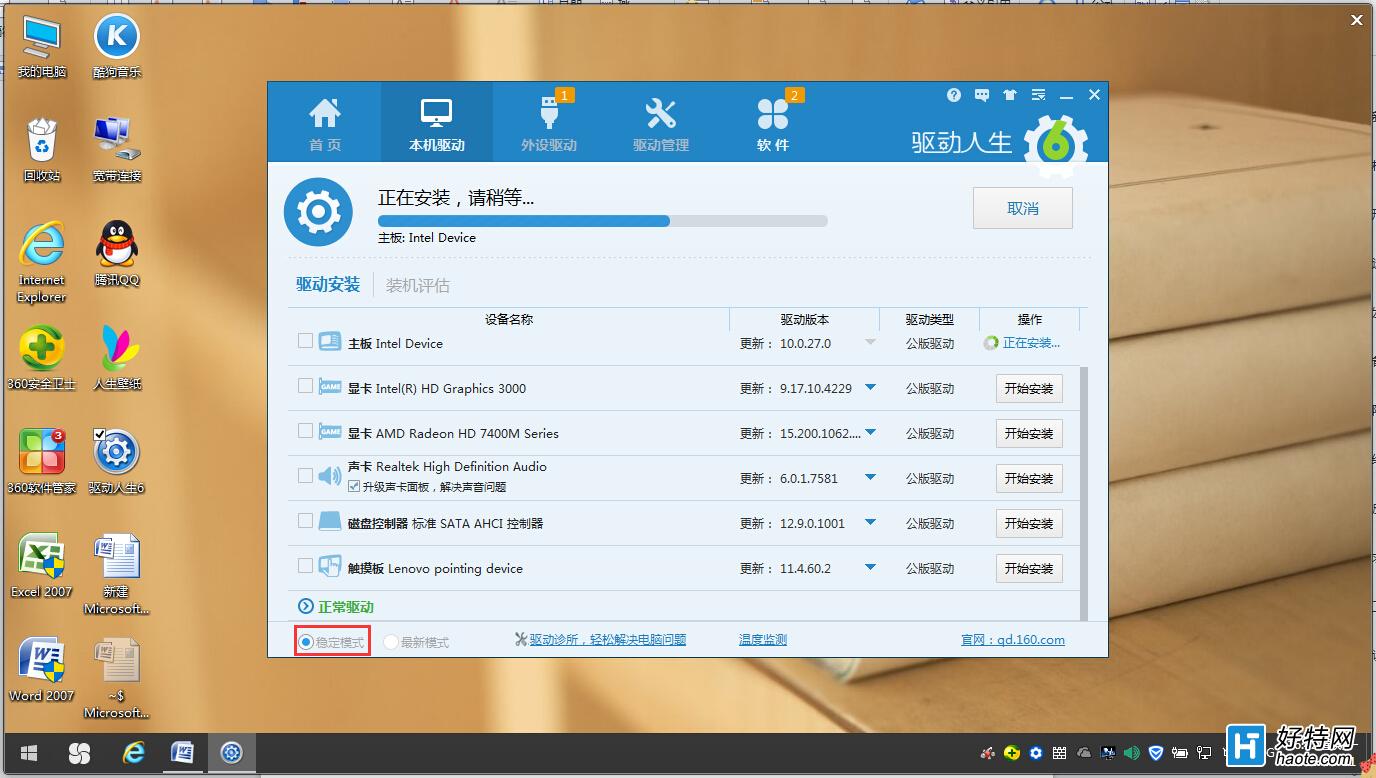Open the 驱动管理 tab
The image size is (1376, 778).
pyautogui.click(x=661, y=122)
